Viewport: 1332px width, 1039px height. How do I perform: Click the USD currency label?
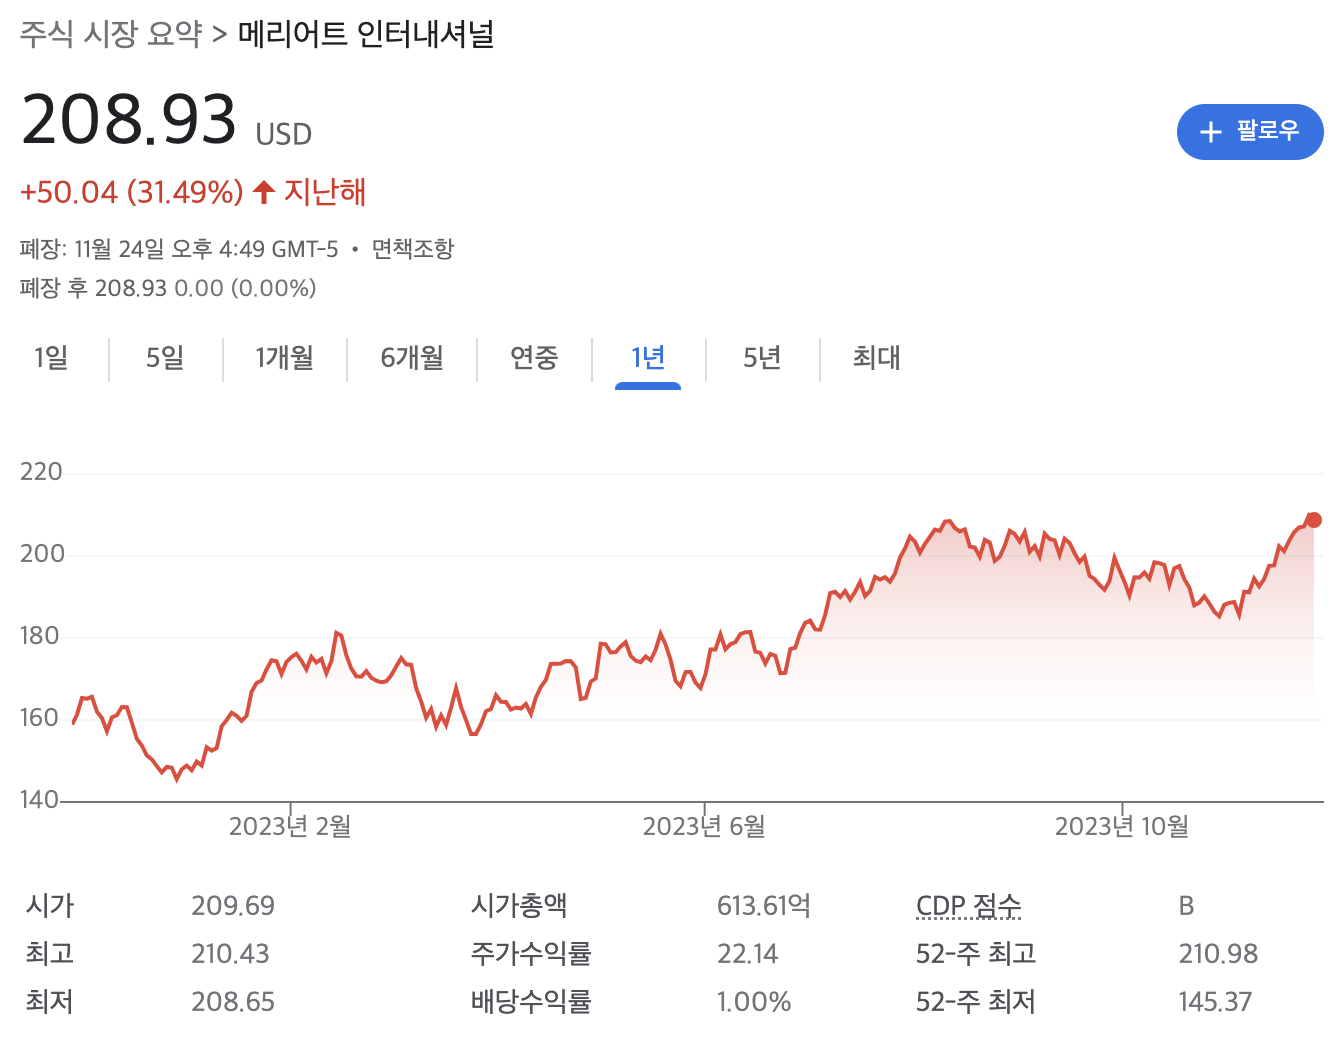[284, 134]
